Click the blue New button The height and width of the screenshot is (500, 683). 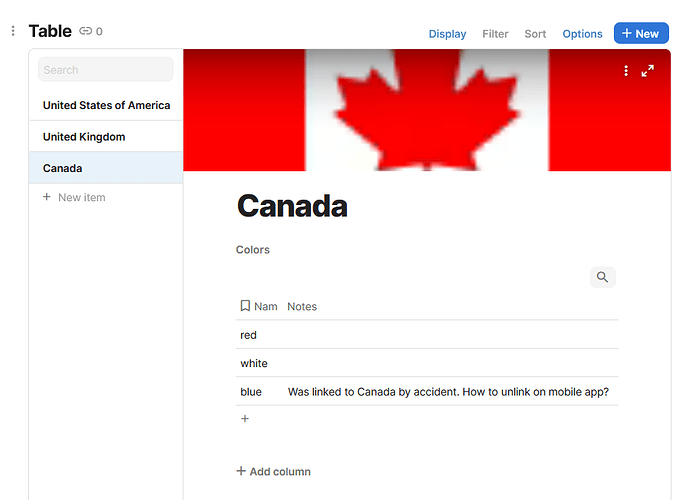pyautogui.click(x=641, y=33)
